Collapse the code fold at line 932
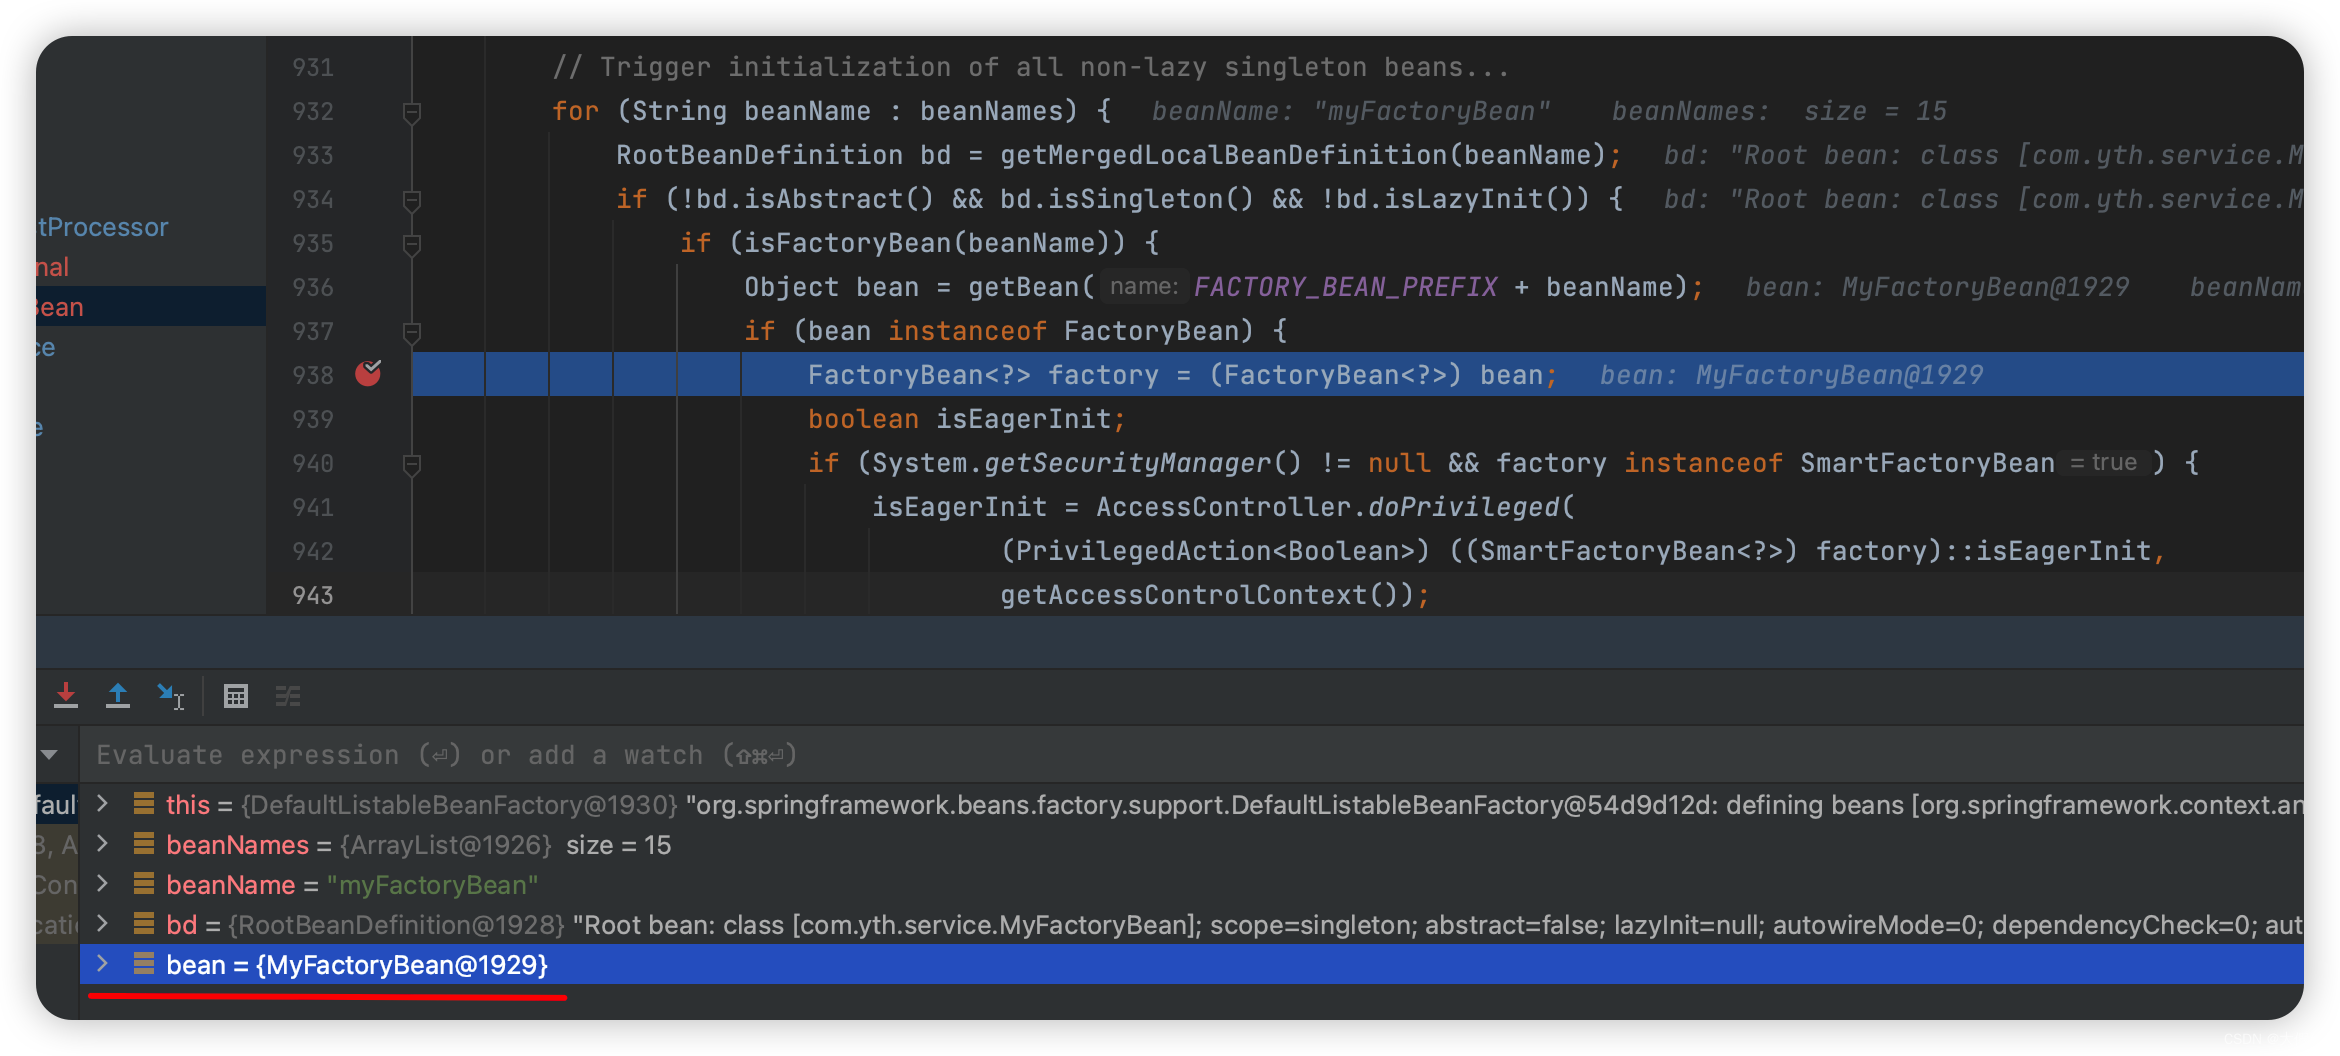The height and width of the screenshot is (1056, 2340). 411,112
